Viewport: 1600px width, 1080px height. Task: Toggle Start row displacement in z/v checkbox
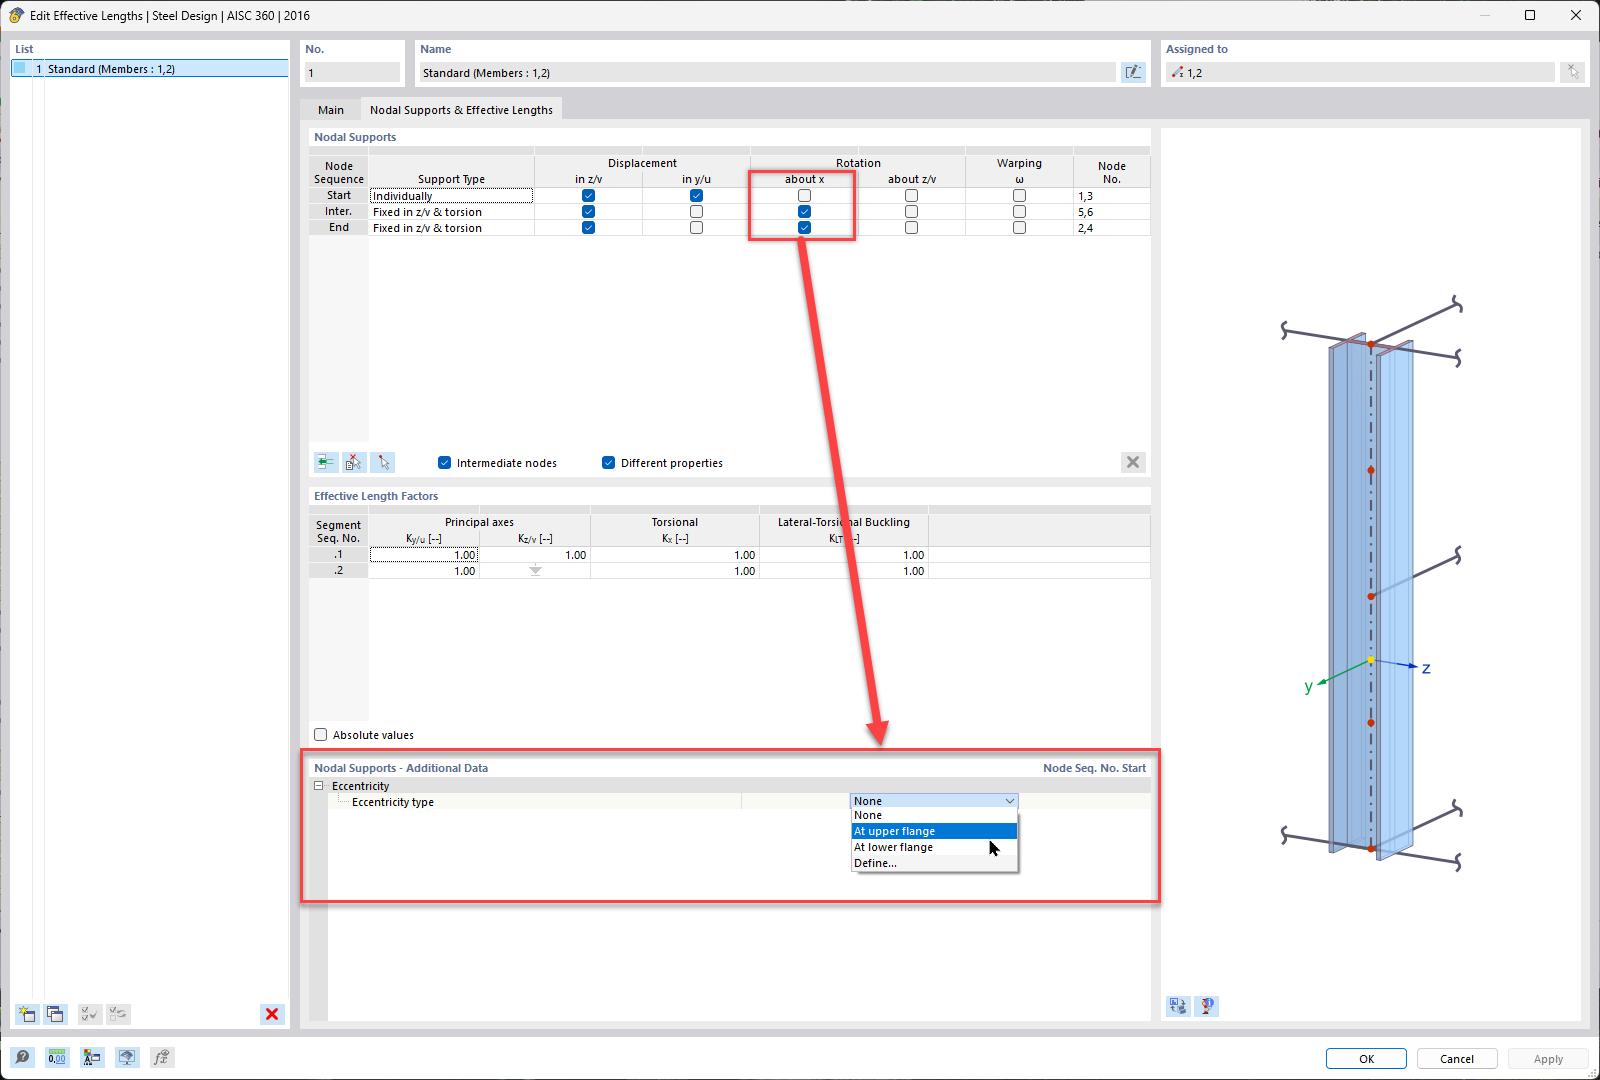point(588,196)
